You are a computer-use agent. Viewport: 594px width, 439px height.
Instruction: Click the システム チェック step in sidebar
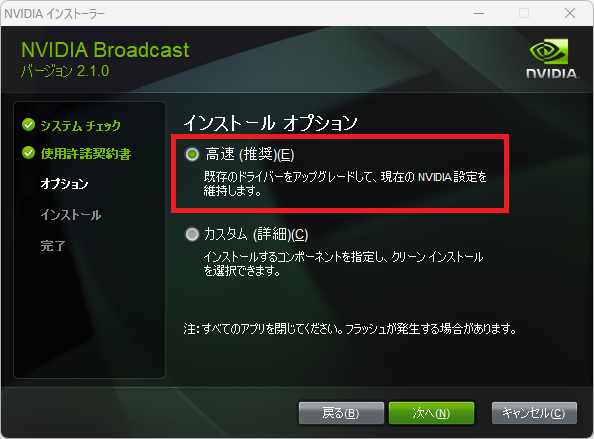pos(81,125)
